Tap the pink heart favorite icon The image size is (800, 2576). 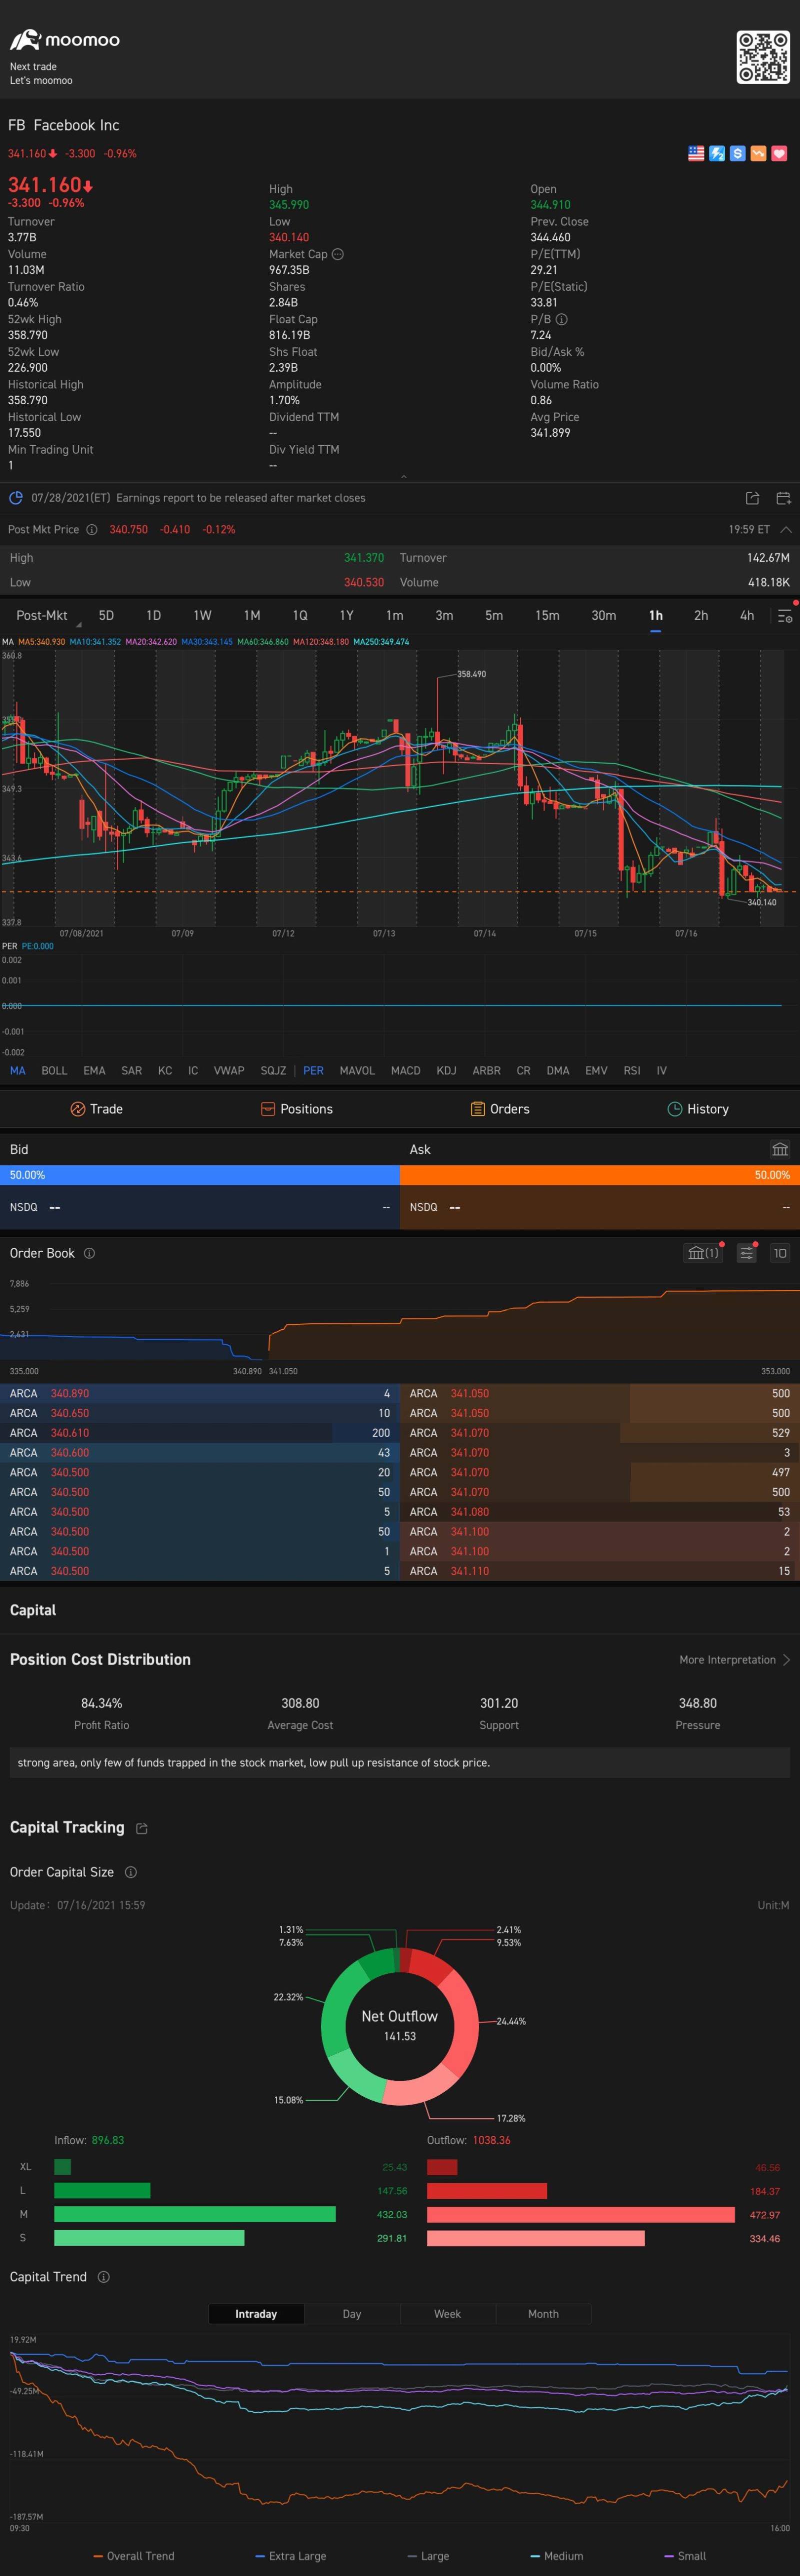click(779, 153)
